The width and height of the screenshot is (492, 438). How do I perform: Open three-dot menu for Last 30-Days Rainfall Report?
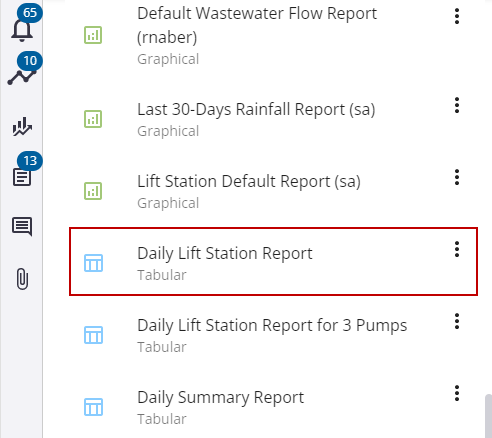tap(457, 105)
